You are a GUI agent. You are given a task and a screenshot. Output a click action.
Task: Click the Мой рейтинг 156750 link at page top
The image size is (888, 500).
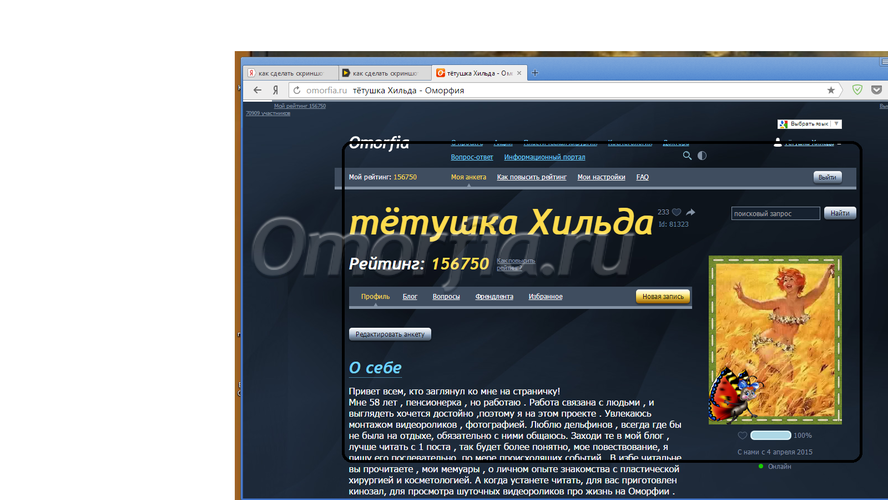point(300,106)
